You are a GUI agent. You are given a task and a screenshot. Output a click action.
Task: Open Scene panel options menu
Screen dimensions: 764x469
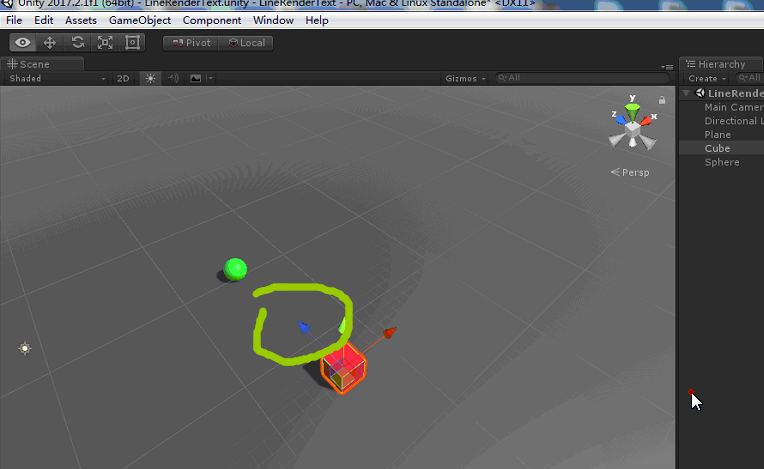(668, 67)
